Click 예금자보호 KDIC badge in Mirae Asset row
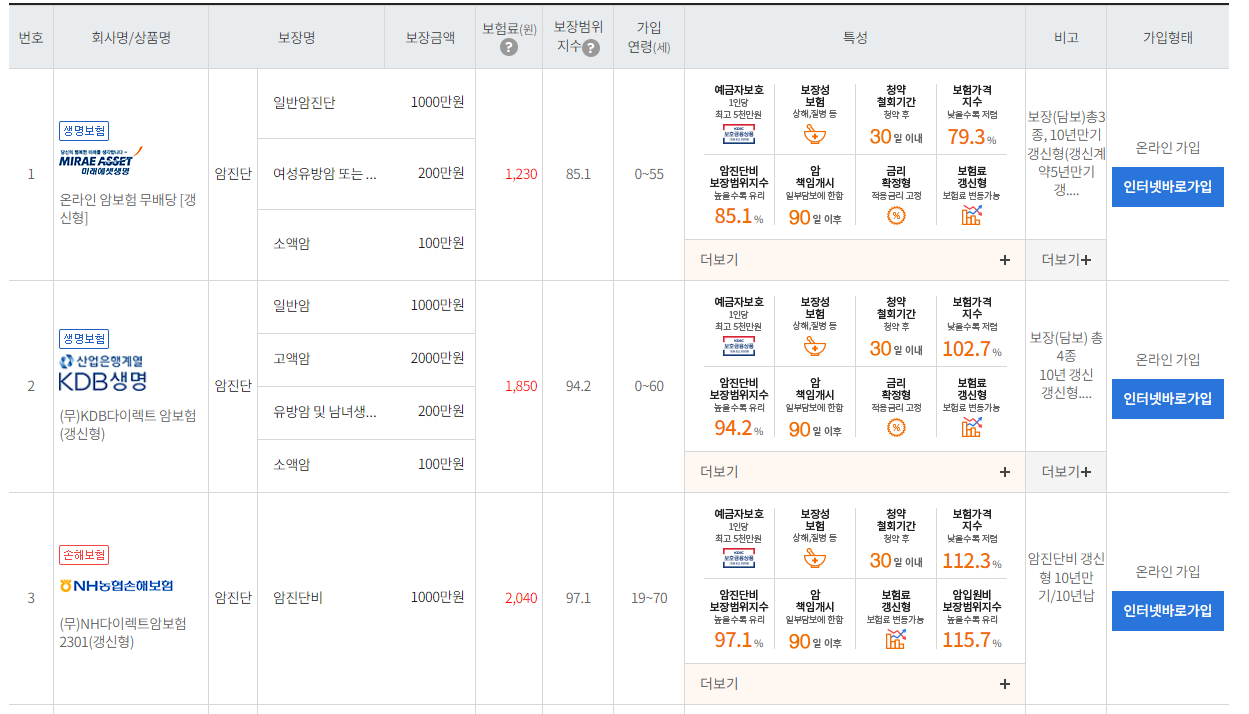Image resolution: width=1249 pixels, height=714 pixels. pos(738,135)
